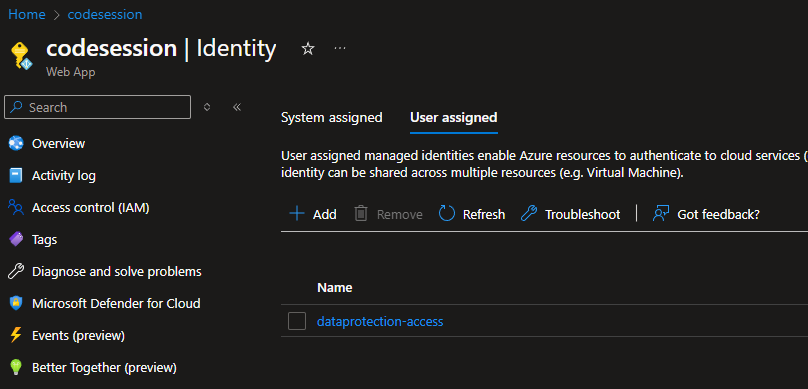Collapse the sidebar with double chevron

237,107
